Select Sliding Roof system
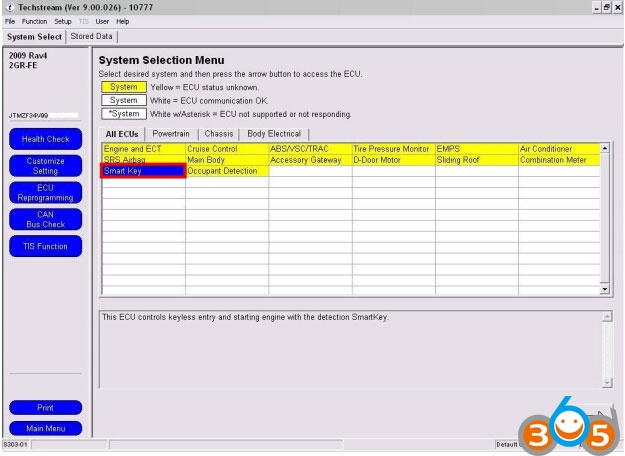 tap(477, 160)
